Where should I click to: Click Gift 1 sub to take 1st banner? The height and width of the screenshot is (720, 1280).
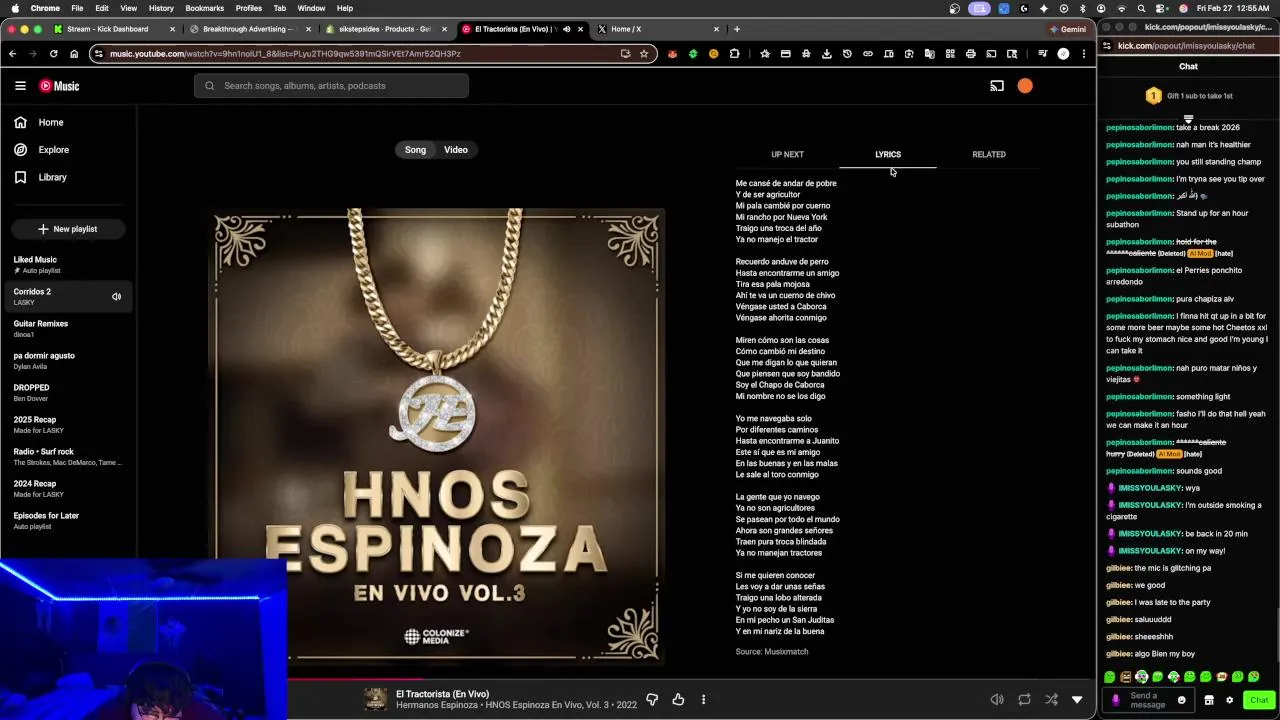coord(1188,96)
